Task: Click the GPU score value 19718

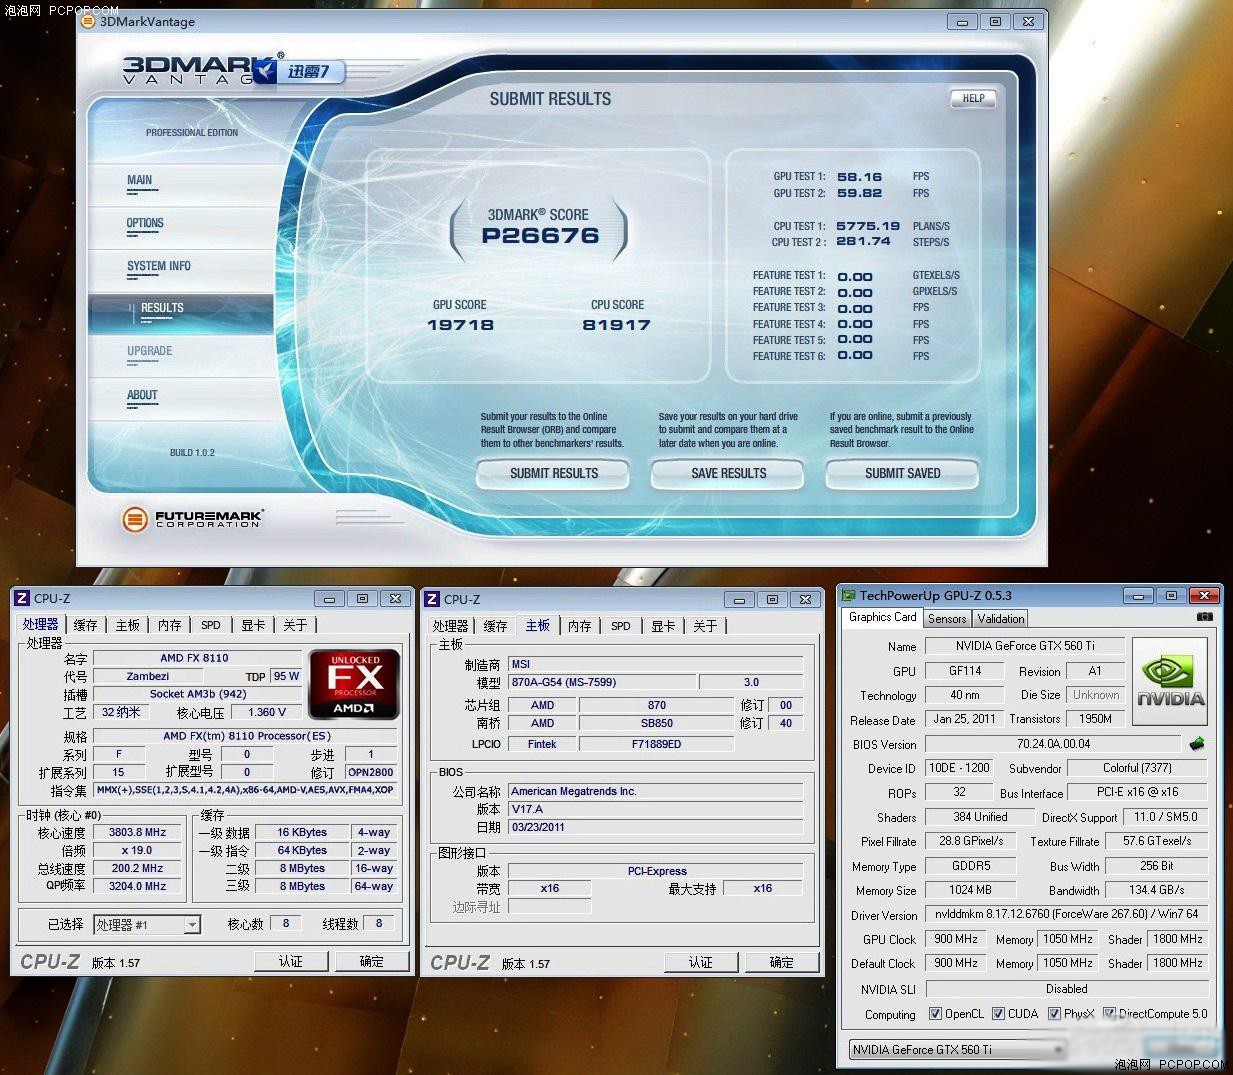Action: click(460, 325)
